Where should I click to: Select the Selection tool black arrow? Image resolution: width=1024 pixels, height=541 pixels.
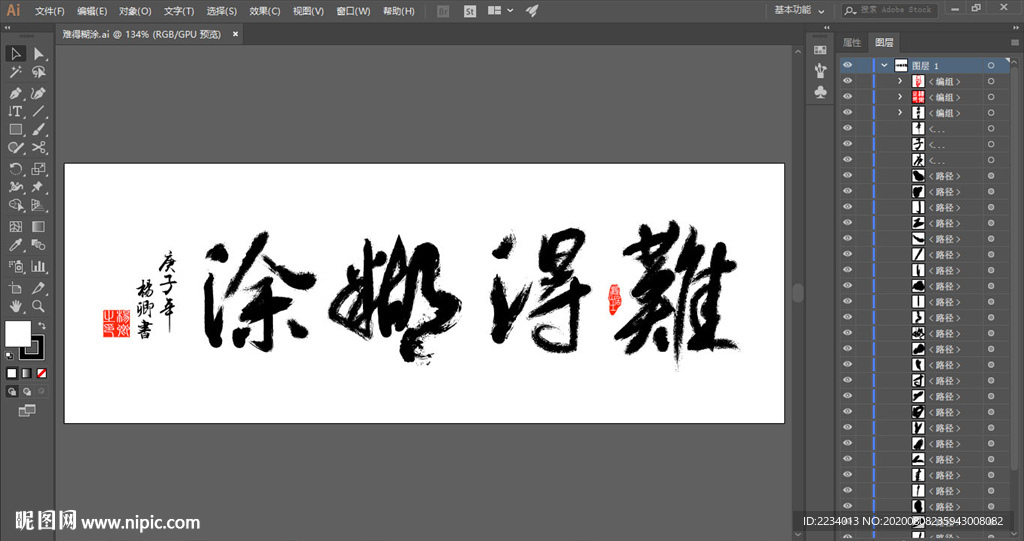[x=16, y=54]
